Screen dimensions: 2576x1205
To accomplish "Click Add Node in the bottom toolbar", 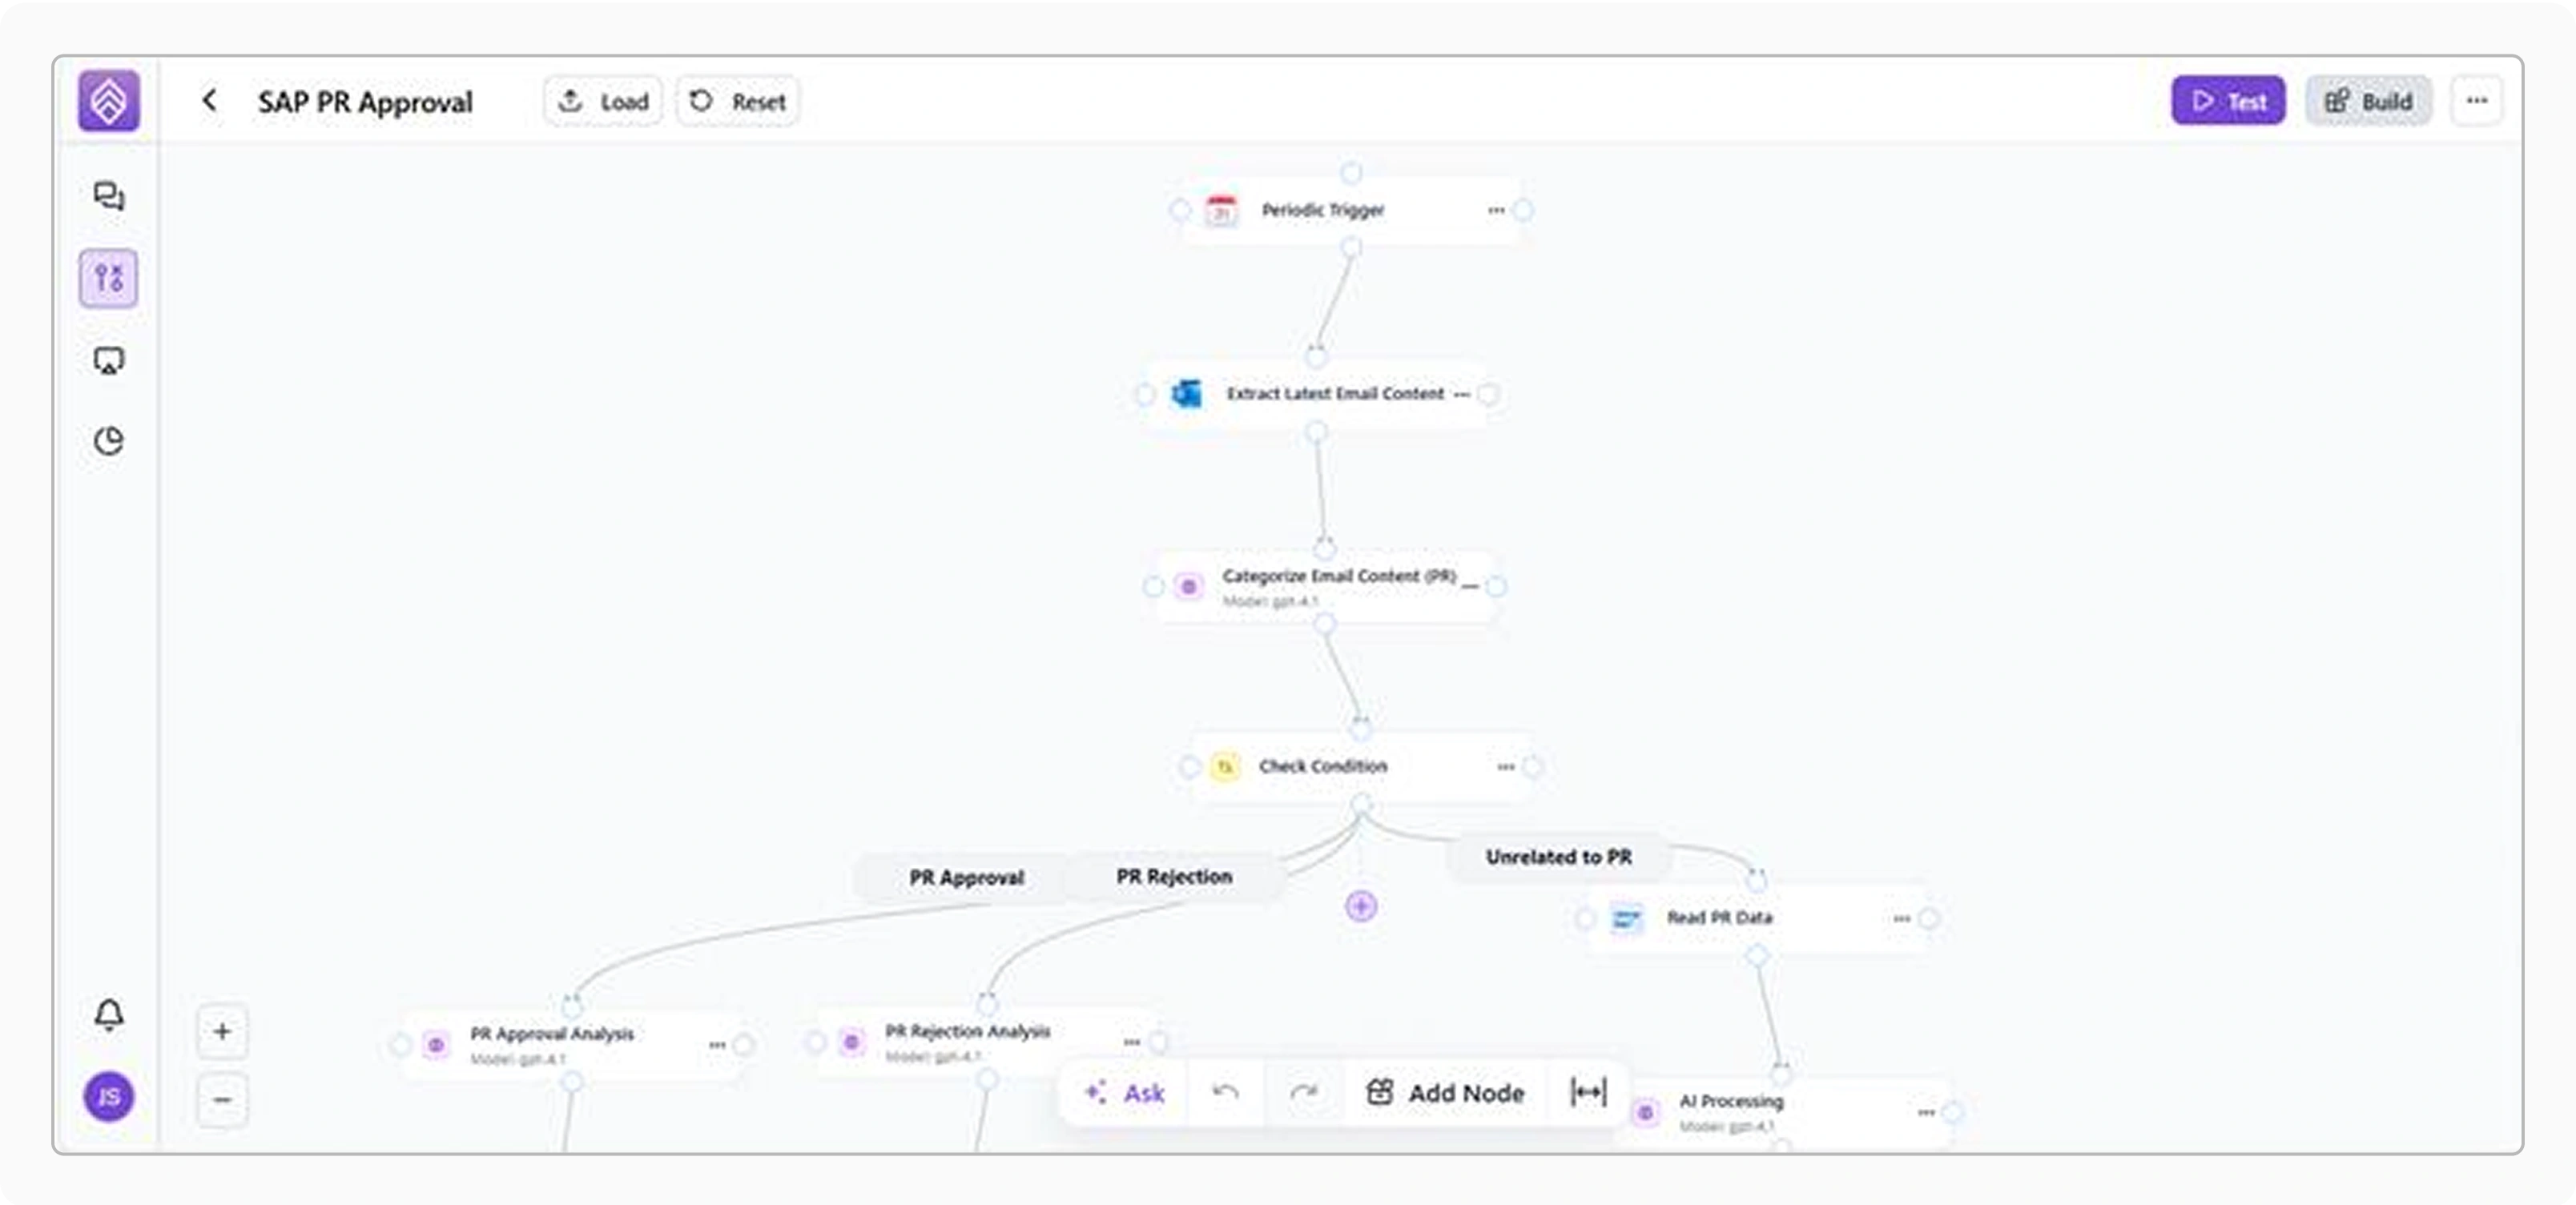I will click(x=1444, y=1093).
